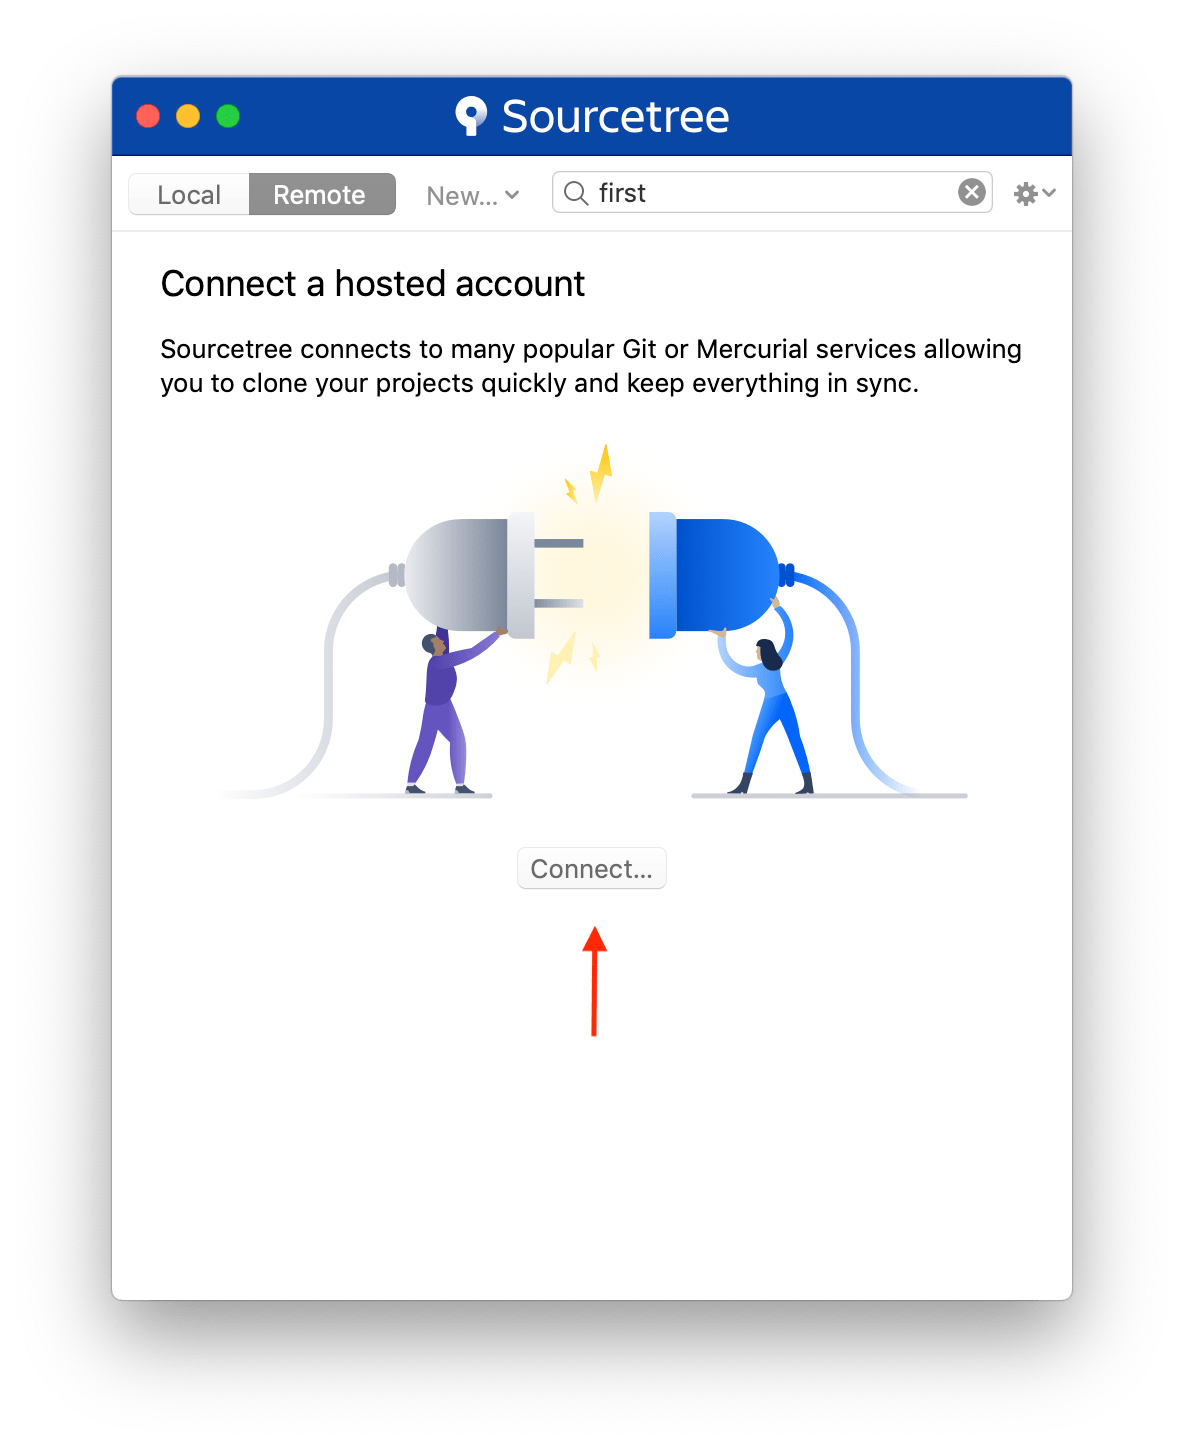Maximize window using the green button
The height and width of the screenshot is (1448, 1184).
[x=228, y=116]
